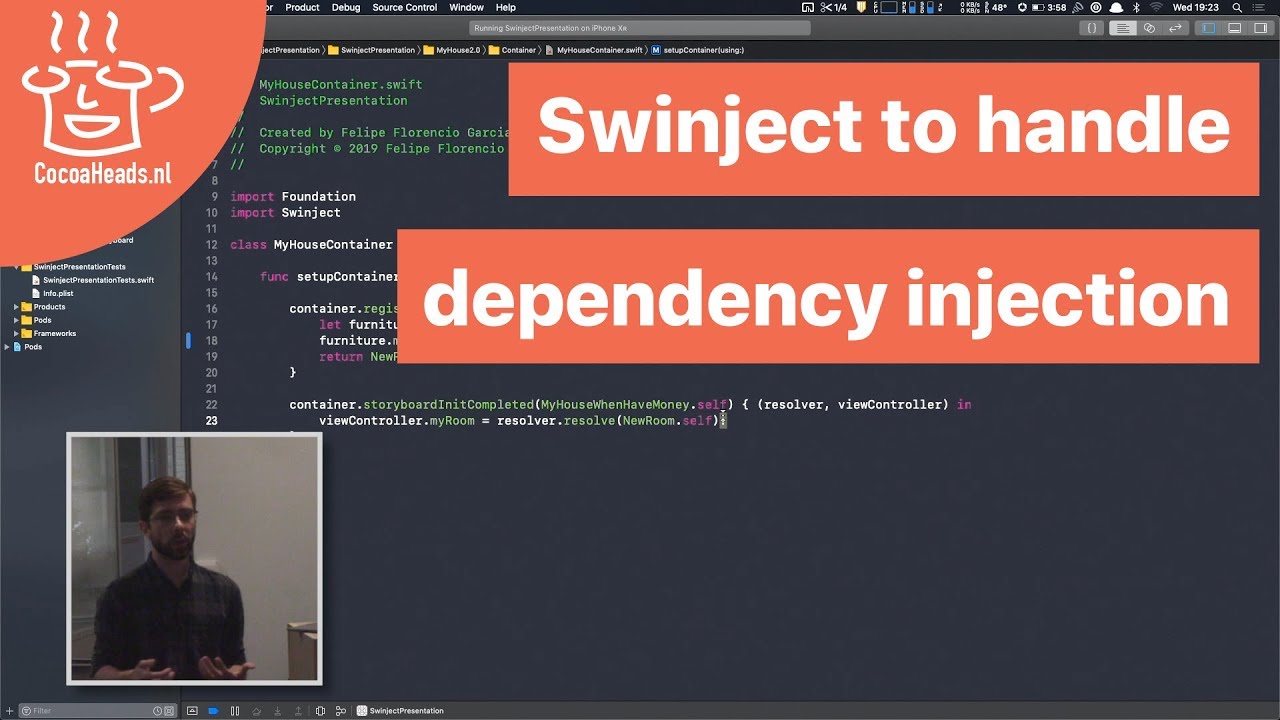
Task: Open the debug view hierarchy
Action: (320, 711)
